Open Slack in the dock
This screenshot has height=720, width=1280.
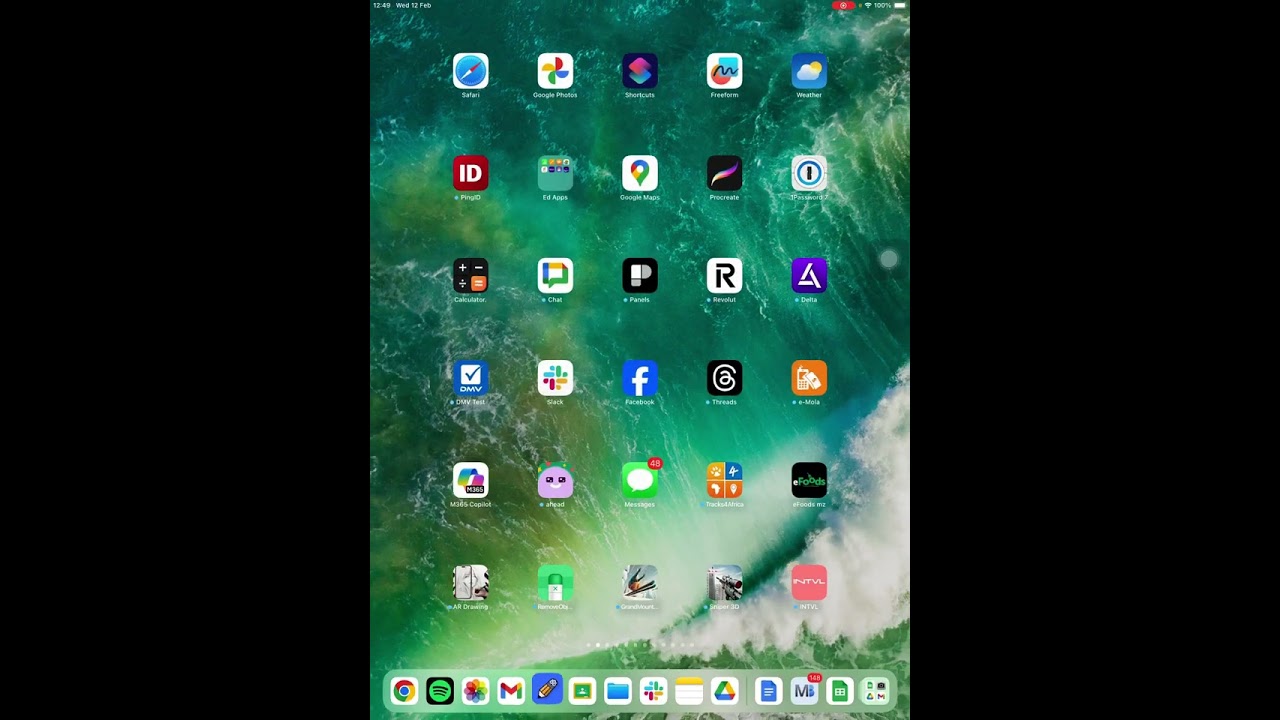point(654,691)
